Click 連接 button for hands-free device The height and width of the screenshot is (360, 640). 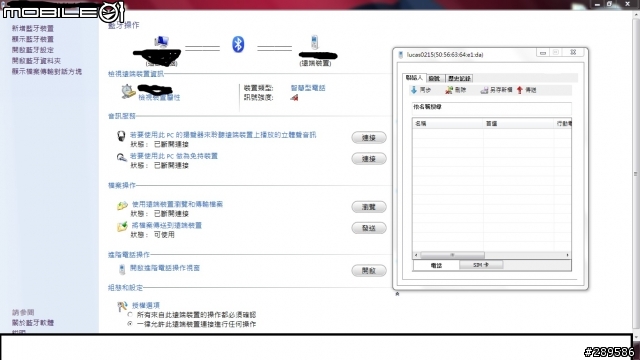click(x=369, y=159)
